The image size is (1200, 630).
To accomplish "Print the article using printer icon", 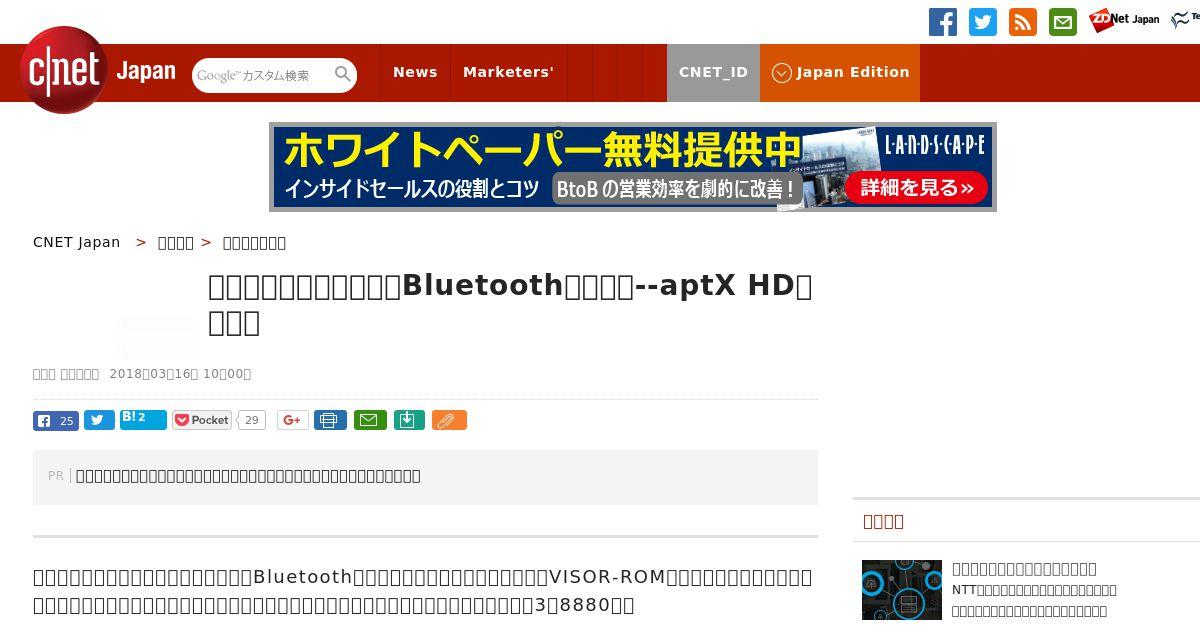I will (330, 420).
